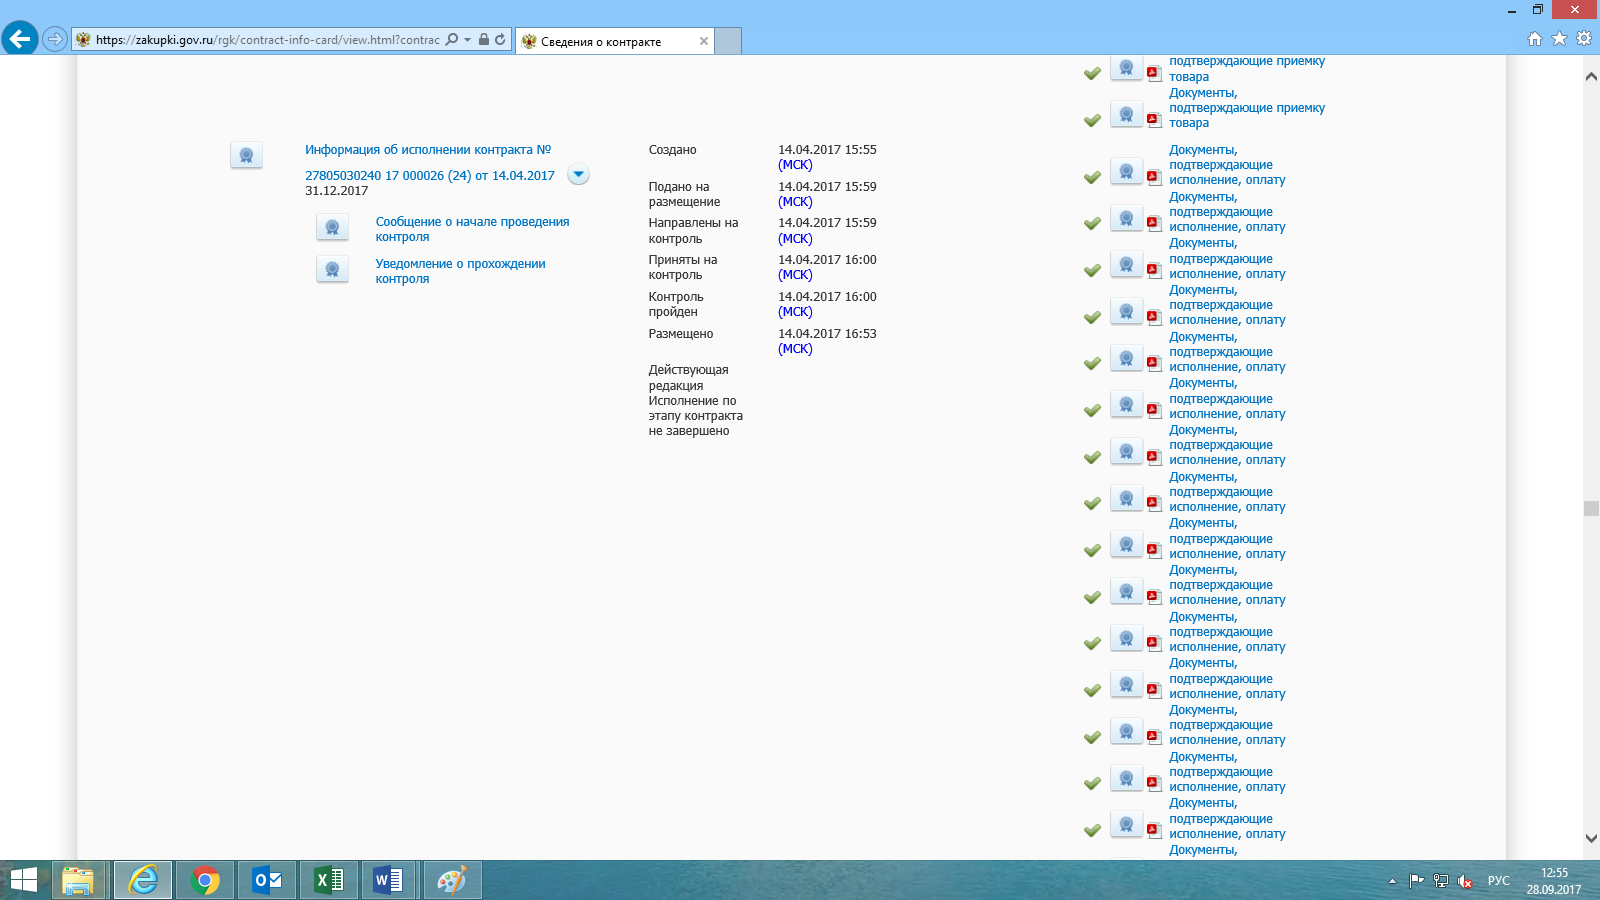
Task: Select the Сведения о контракте tab
Action: (x=612, y=41)
